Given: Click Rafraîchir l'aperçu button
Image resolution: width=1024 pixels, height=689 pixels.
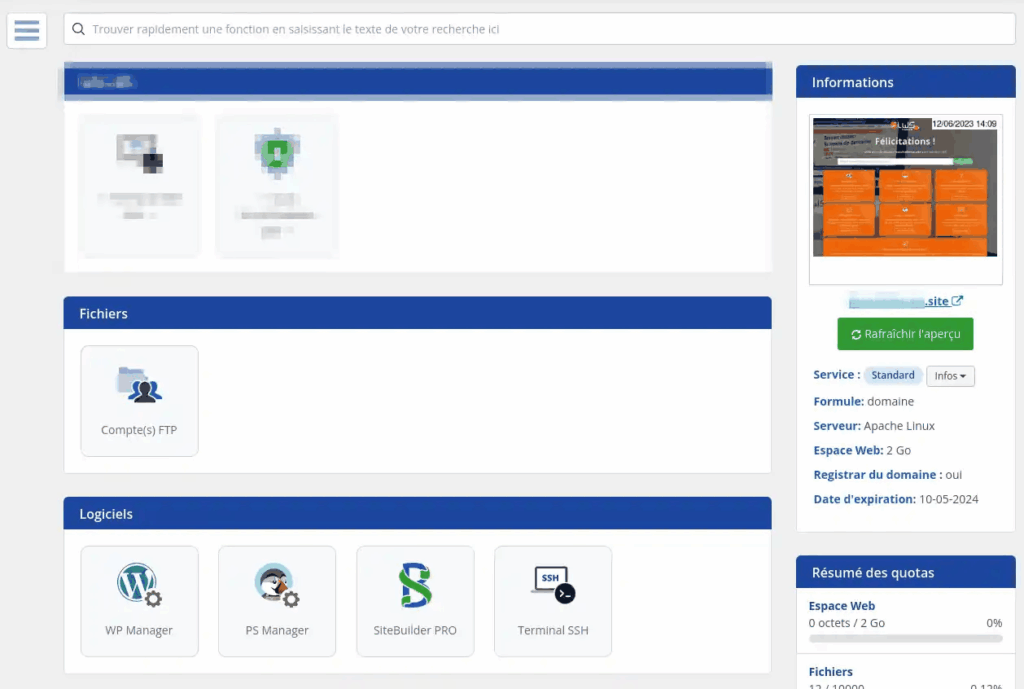Looking at the screenshot, I should click(x=905, y=334).
